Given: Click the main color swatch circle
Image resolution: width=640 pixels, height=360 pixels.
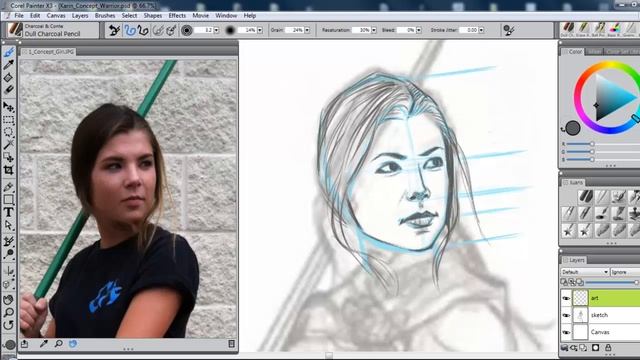Looking at the screenshot, I should pyautogui.click(x=573, y=128).
